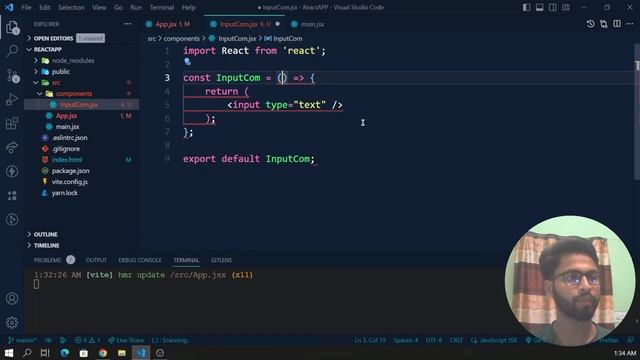The height and width of the screenshot is (360, 640).
Task: Click the VS Code logo icon
Action: tap(9, 7)
